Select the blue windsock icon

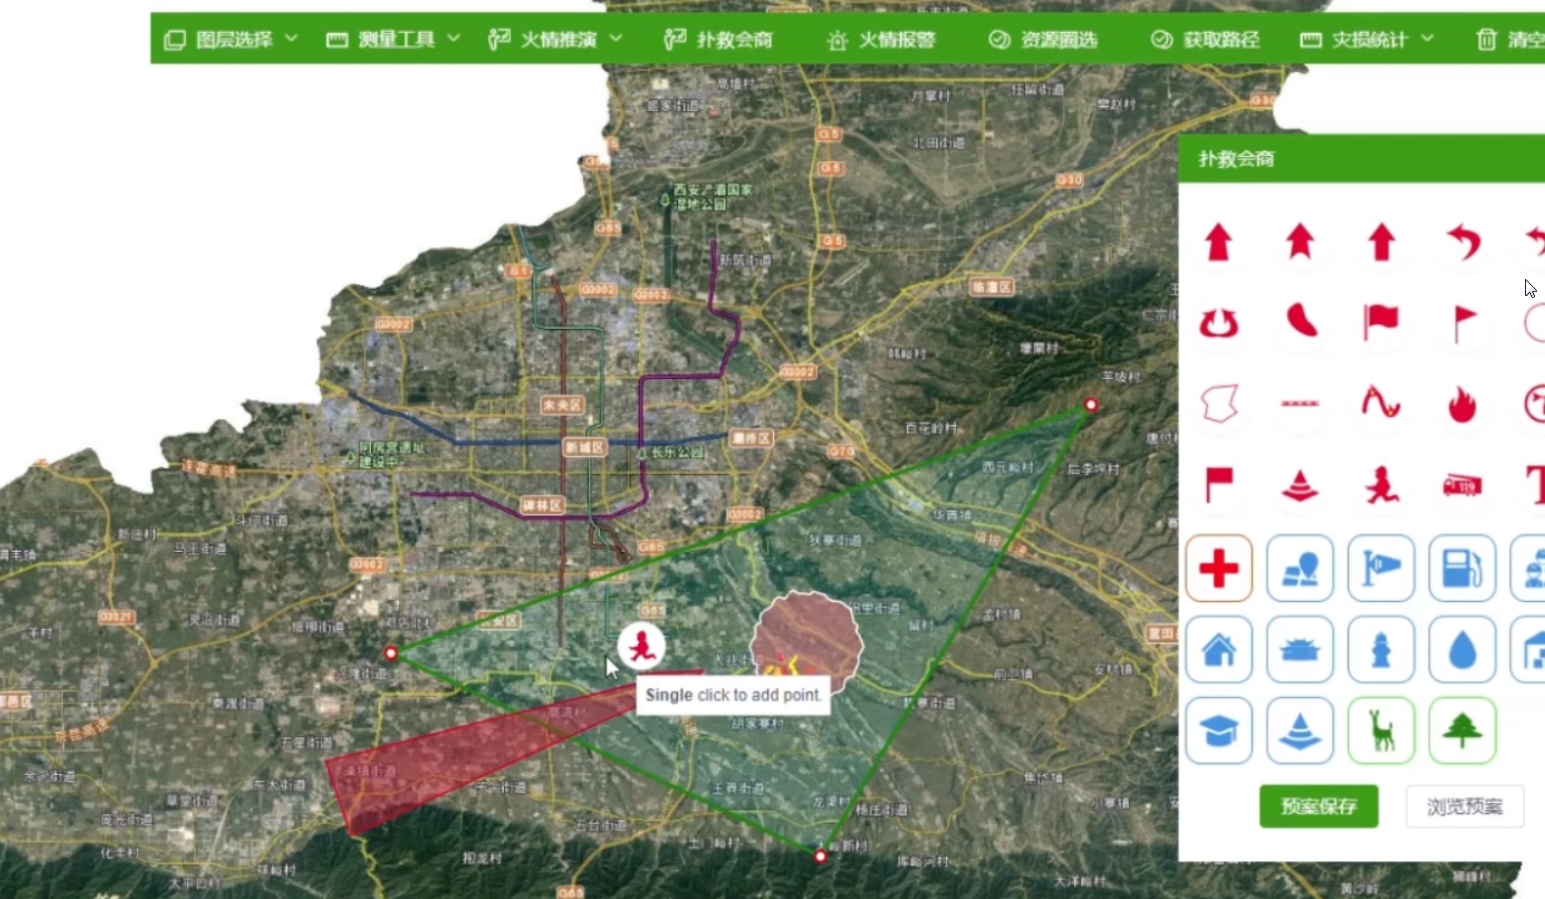[1381, 568]
